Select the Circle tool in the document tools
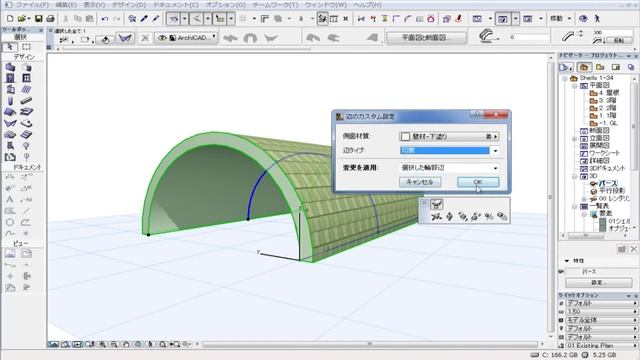640x360 pixels. [x=10, y=222]
